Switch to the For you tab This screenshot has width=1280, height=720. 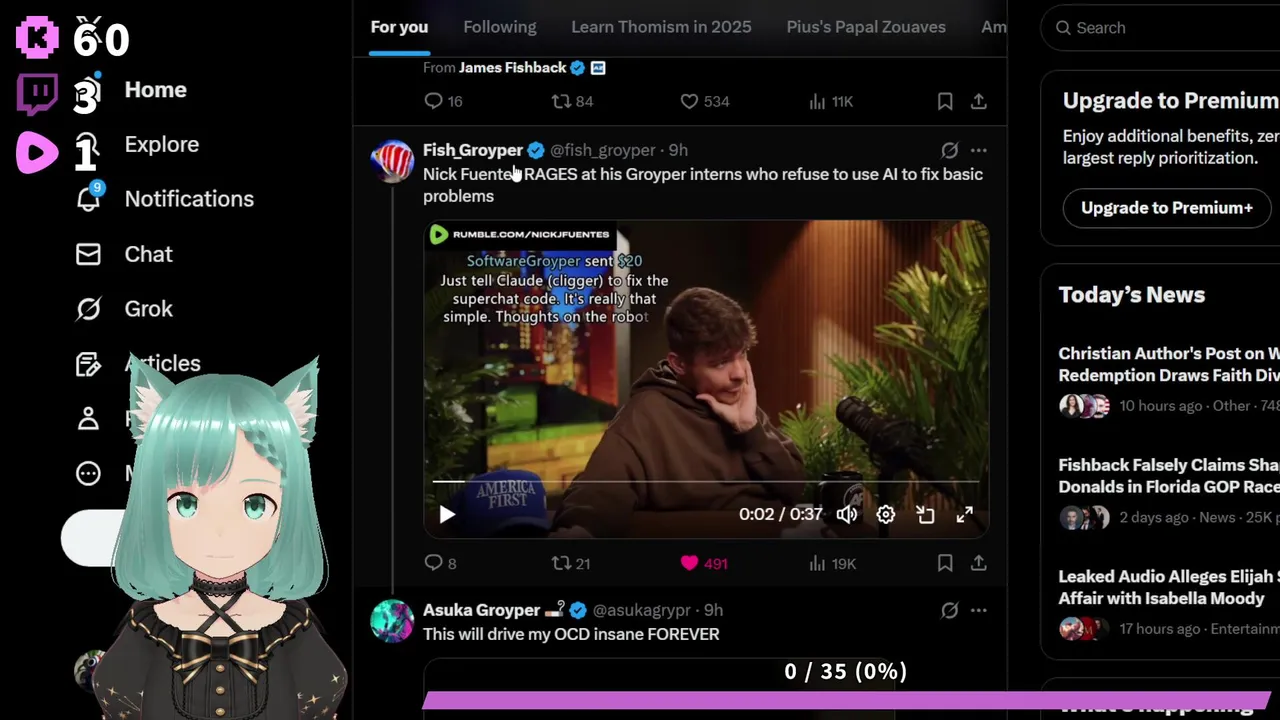point(399,27)
